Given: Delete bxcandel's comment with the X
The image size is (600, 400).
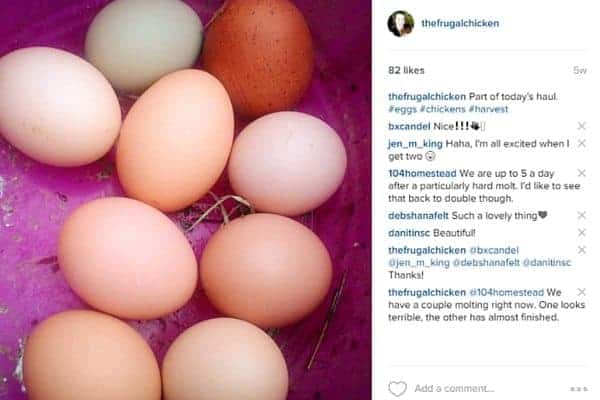Looking at the screenshot, I should pyautogui.click(x=582, y=126).
